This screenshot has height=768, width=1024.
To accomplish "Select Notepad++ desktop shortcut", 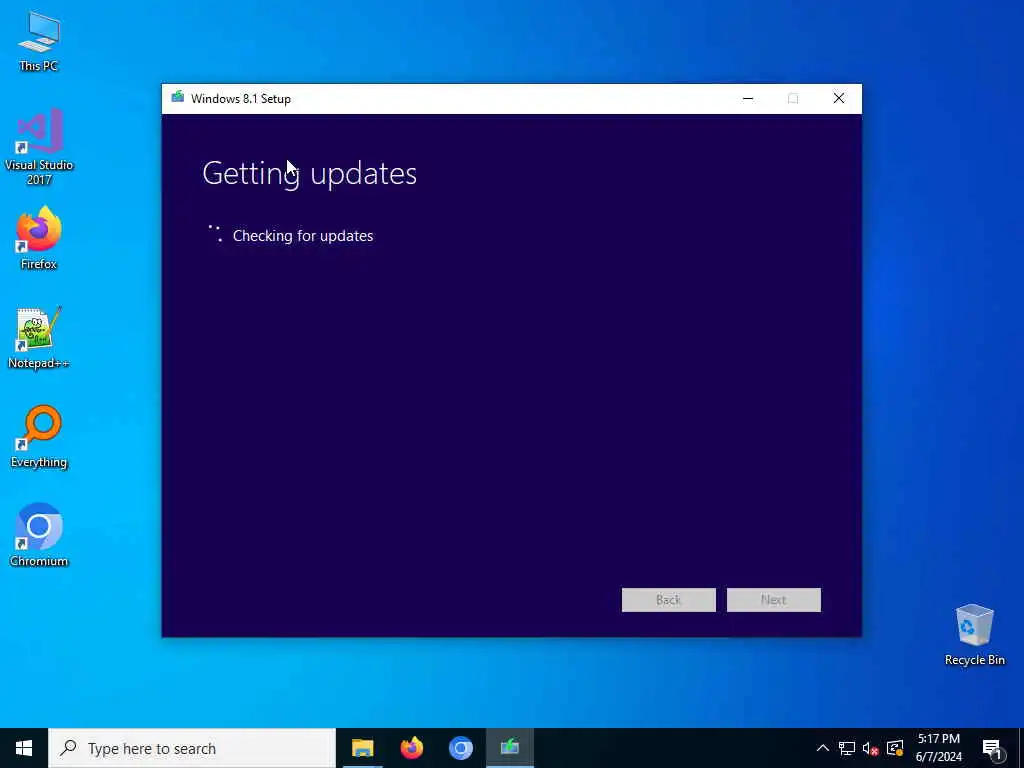I will 39,338.
